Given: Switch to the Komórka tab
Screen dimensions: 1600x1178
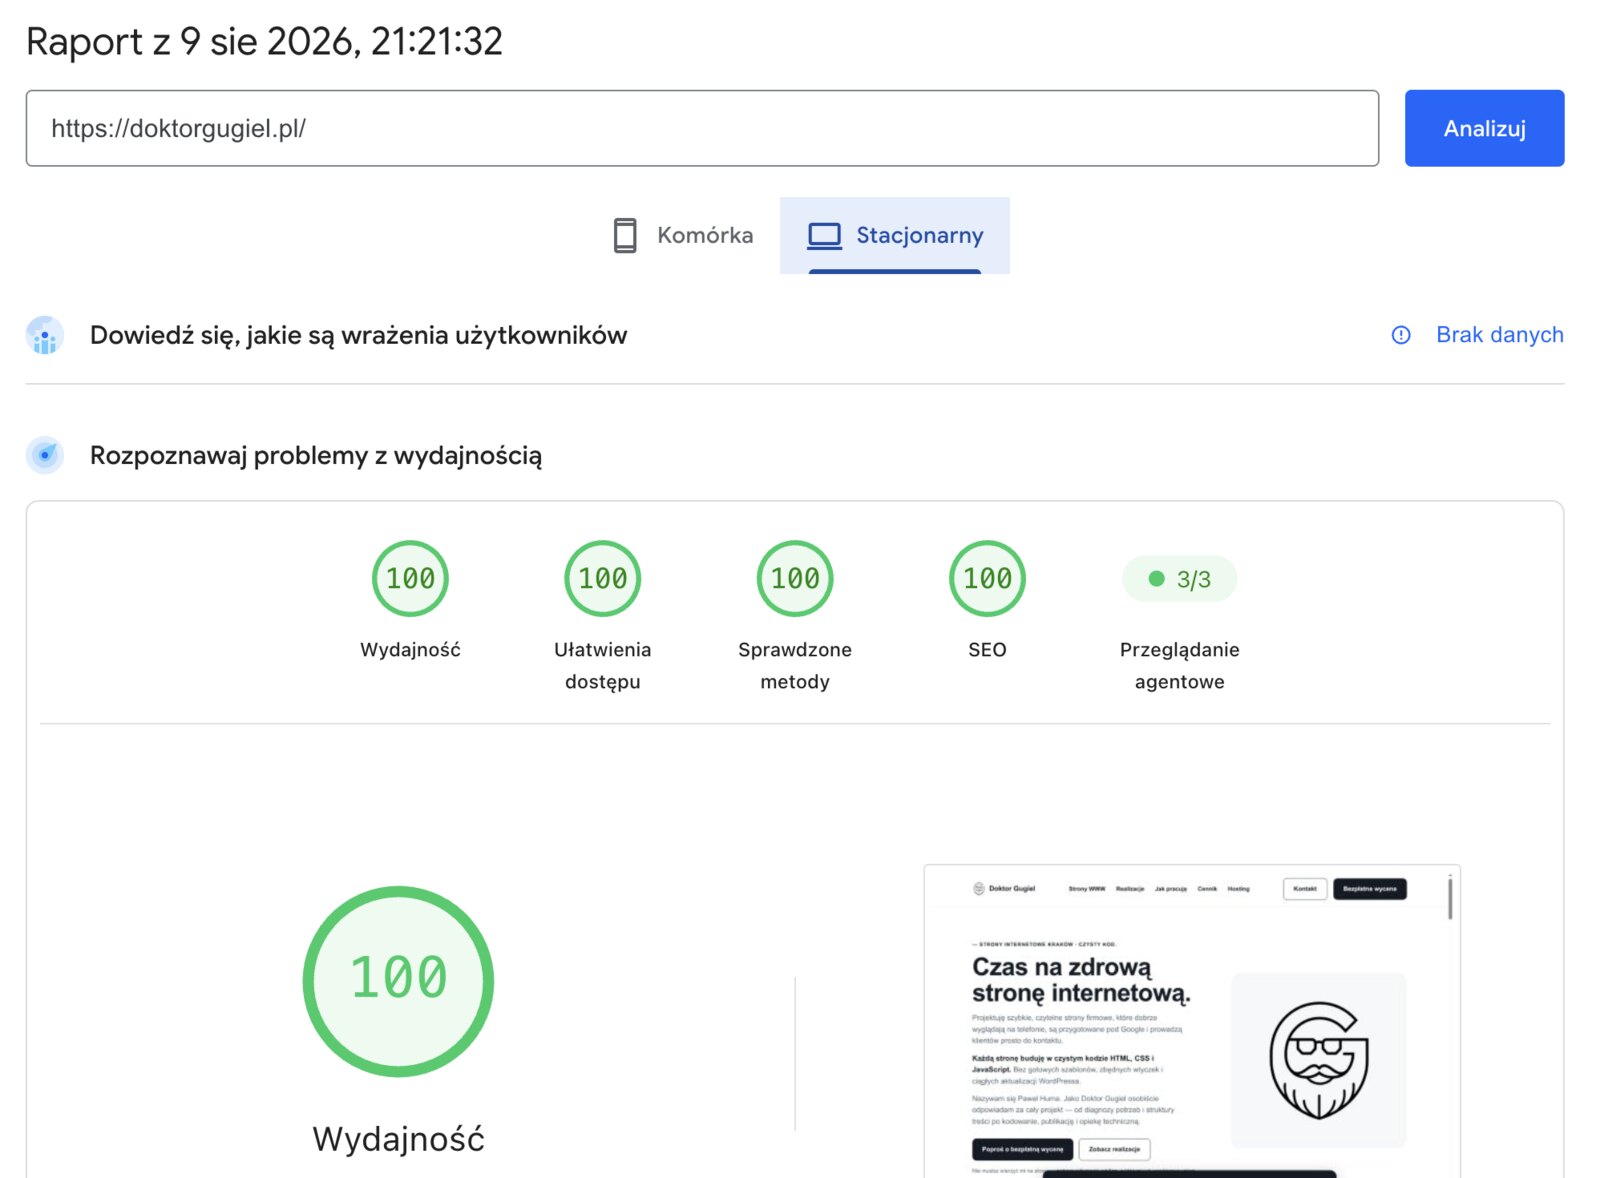Looking at the screenshot, I should click(x=683, y=235).
